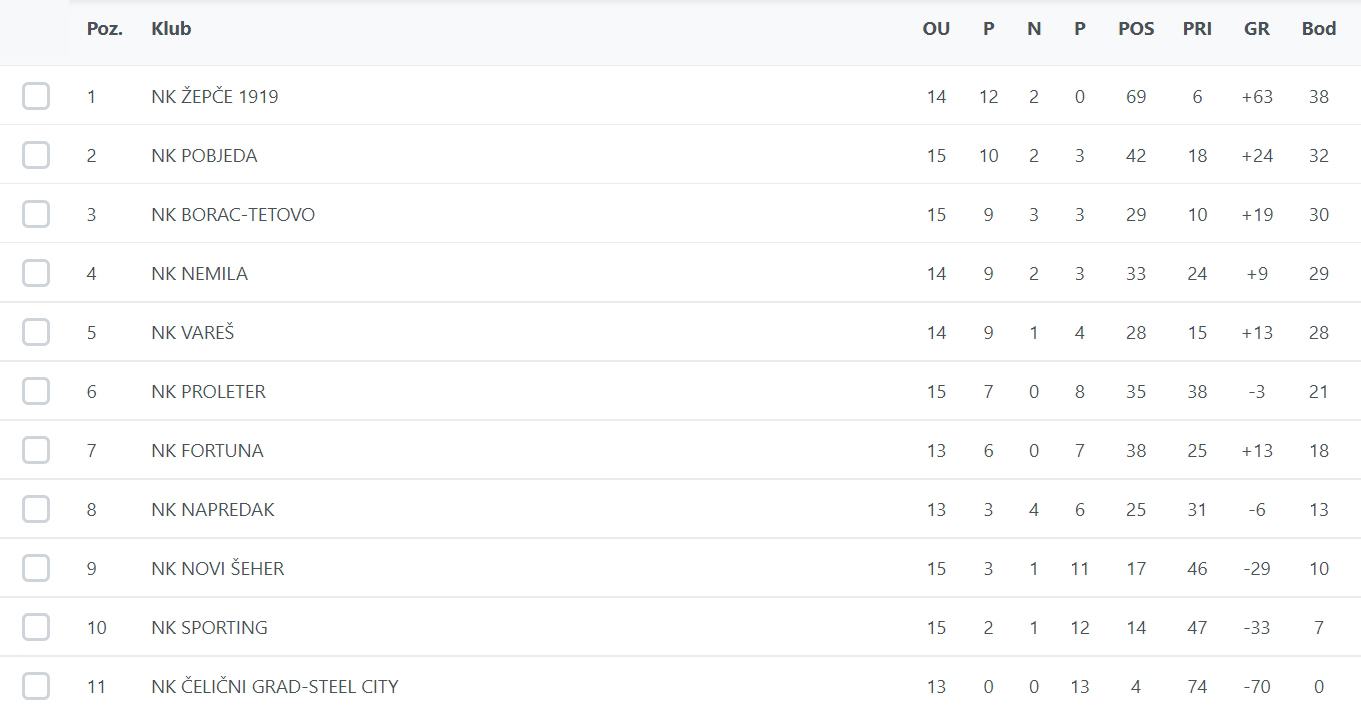Viewport: 1361px width, 713px height.
Task: Select the NK POBJEDA row checkbox
Action: tap(36, 156)
